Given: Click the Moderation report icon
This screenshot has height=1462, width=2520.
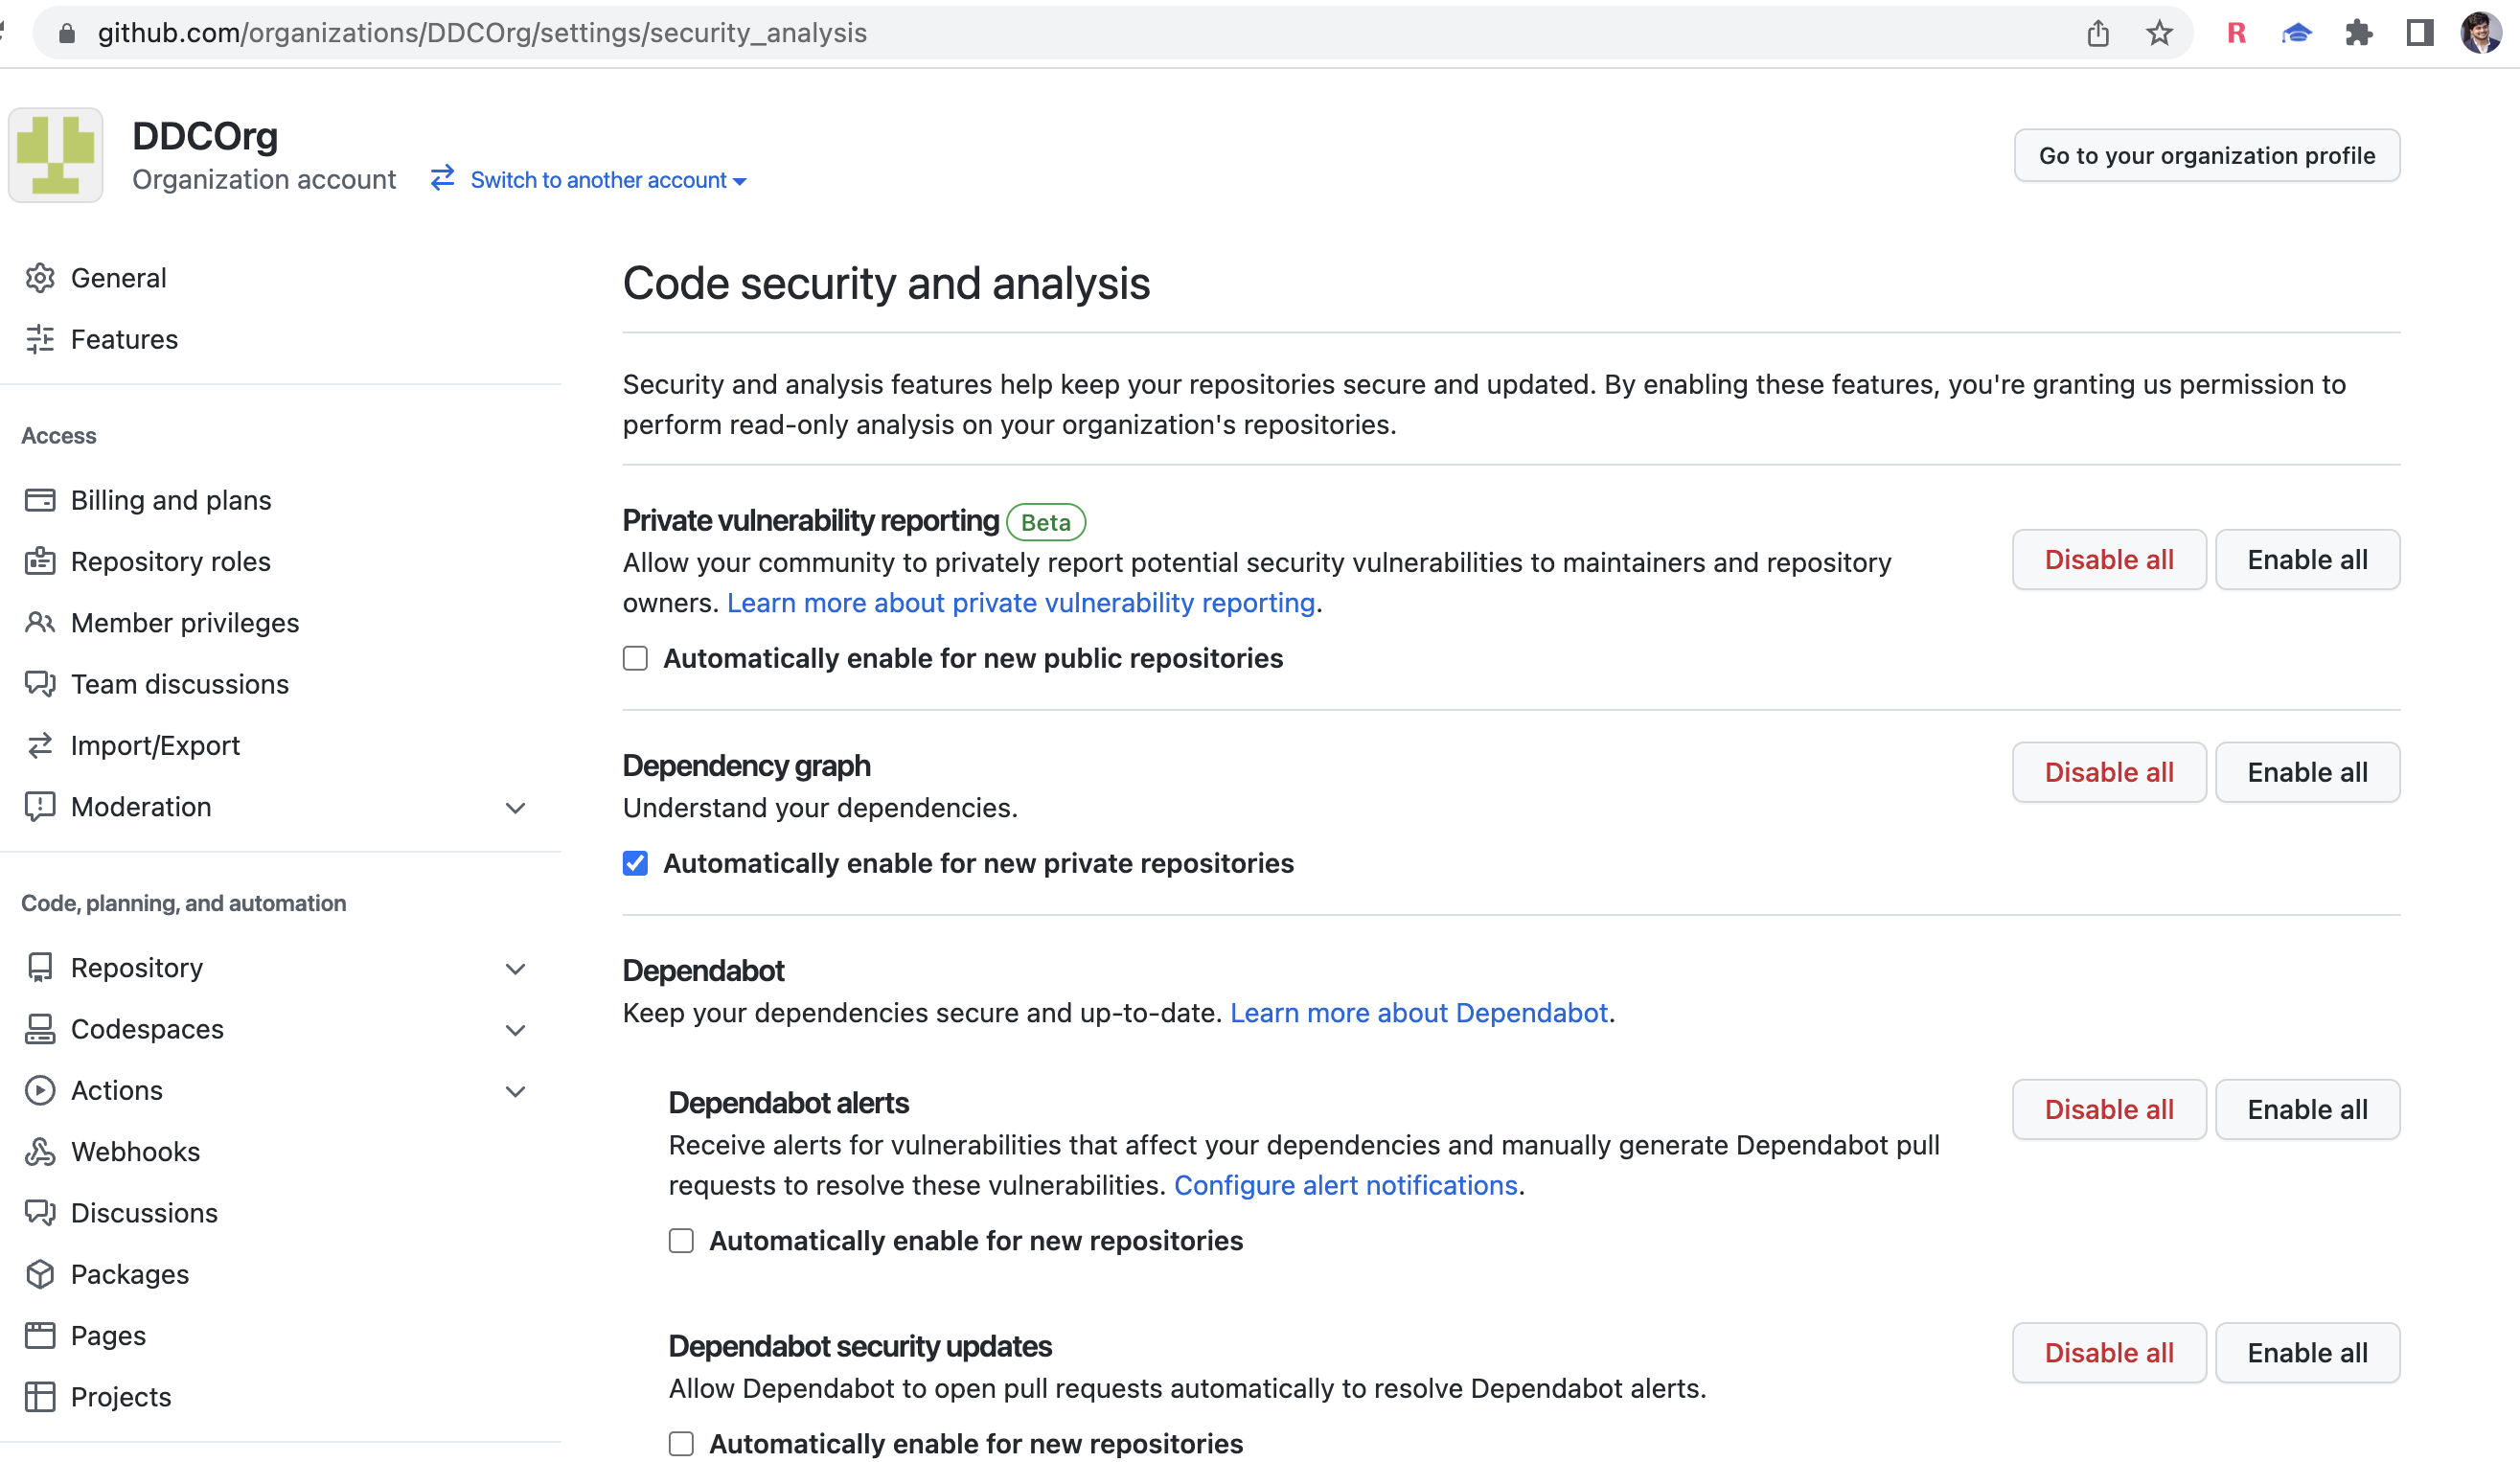Looking at the screenshot, I should click(x=40, y=807).
